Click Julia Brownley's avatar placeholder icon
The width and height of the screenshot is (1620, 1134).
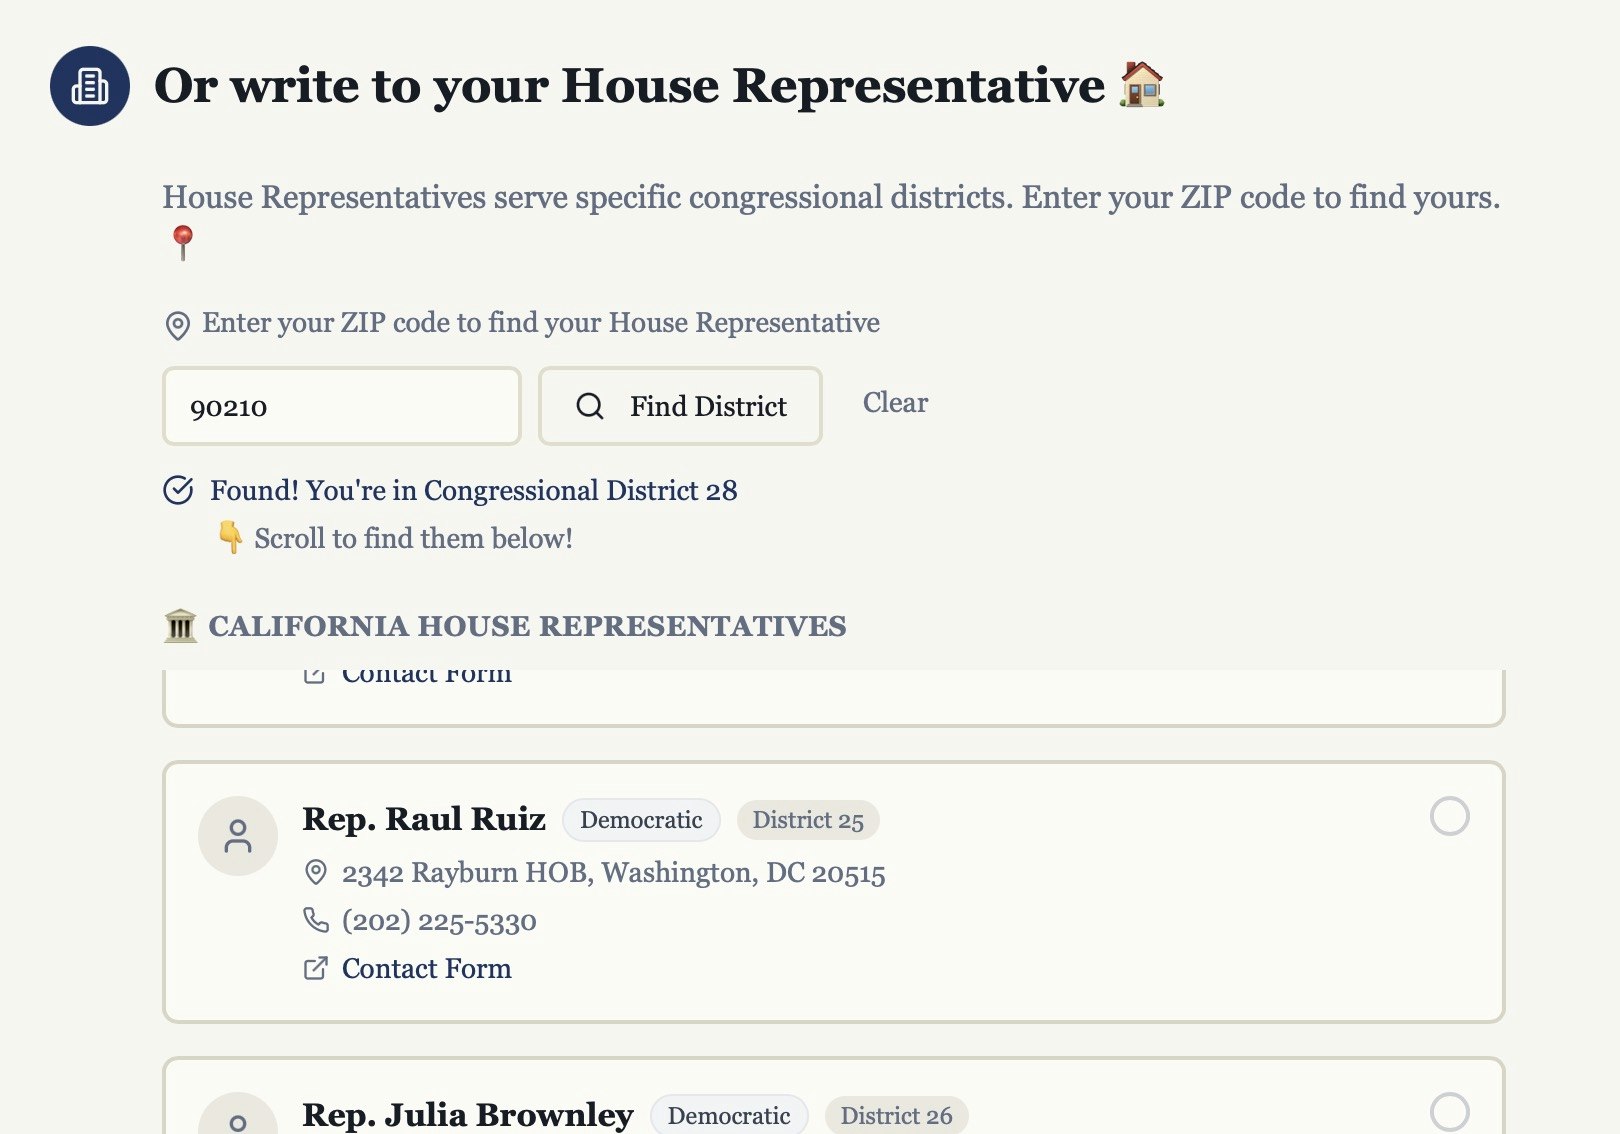237,1123
